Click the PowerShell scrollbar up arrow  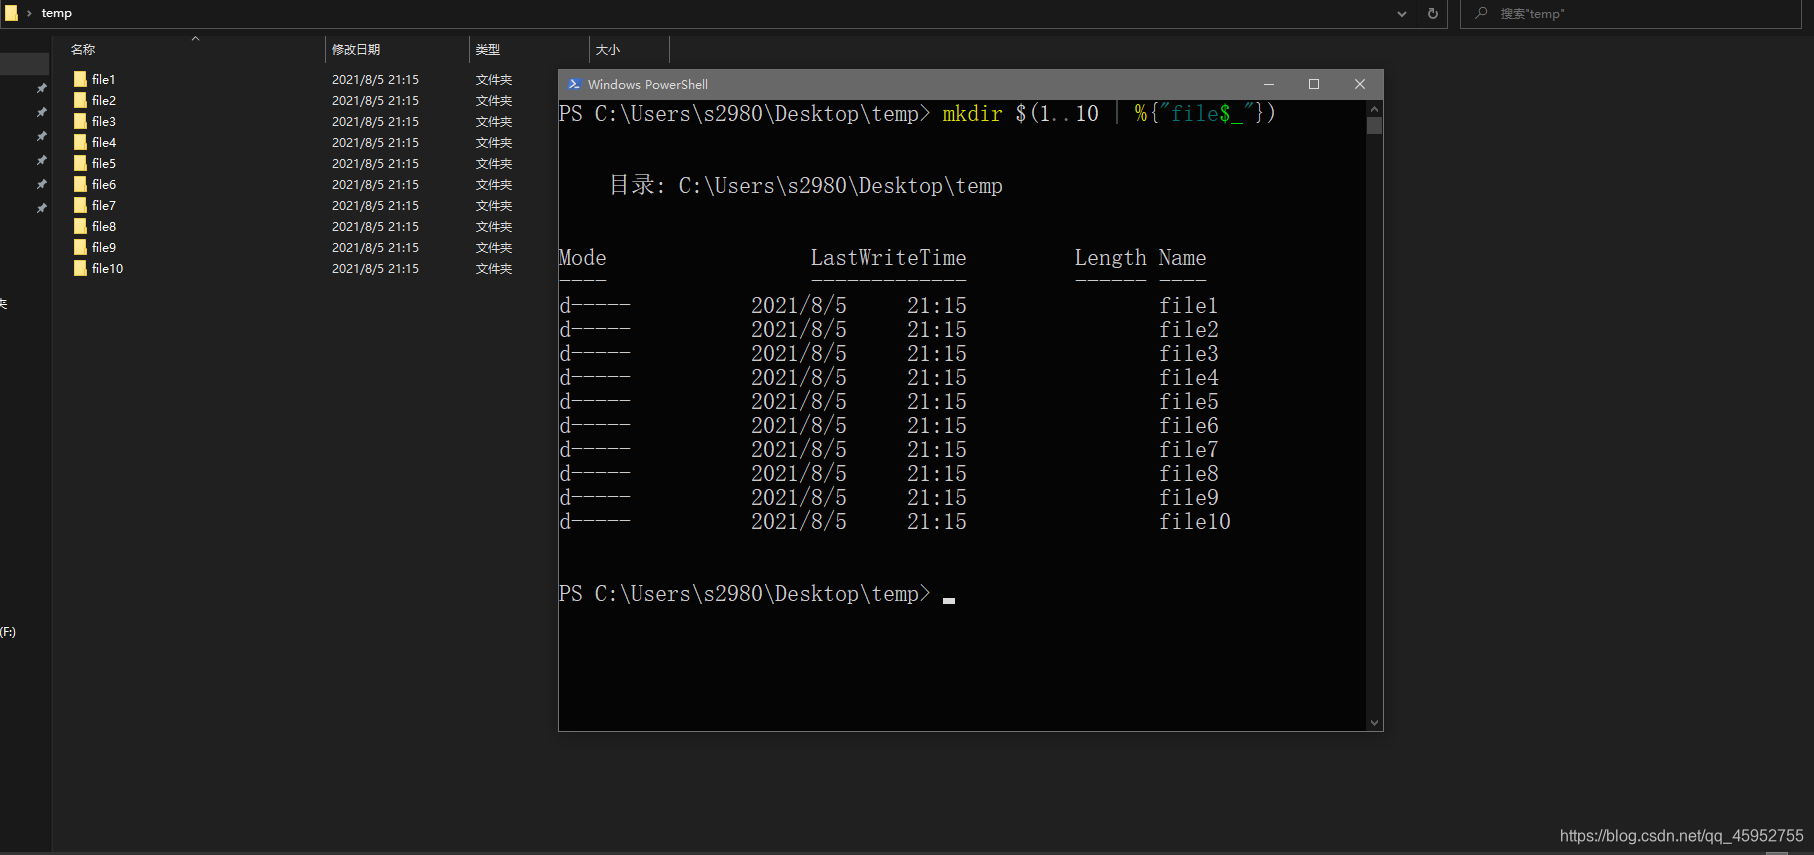point(1374,108)
